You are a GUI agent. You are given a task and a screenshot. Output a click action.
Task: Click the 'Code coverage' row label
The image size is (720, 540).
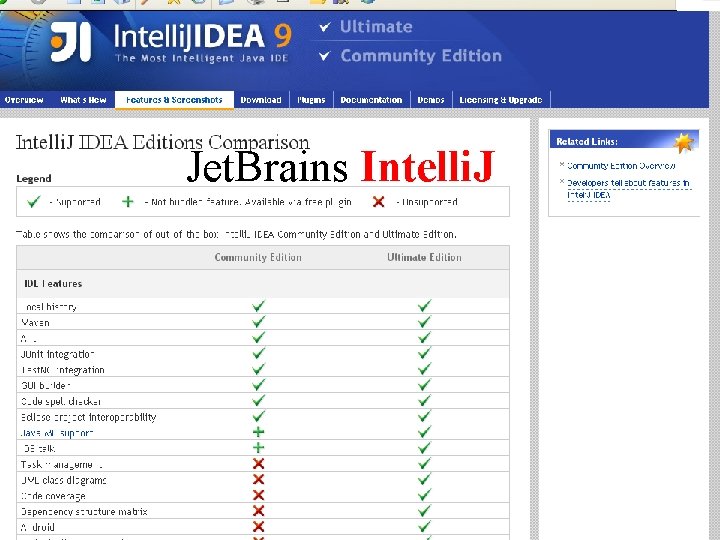[x=53, y=496]
